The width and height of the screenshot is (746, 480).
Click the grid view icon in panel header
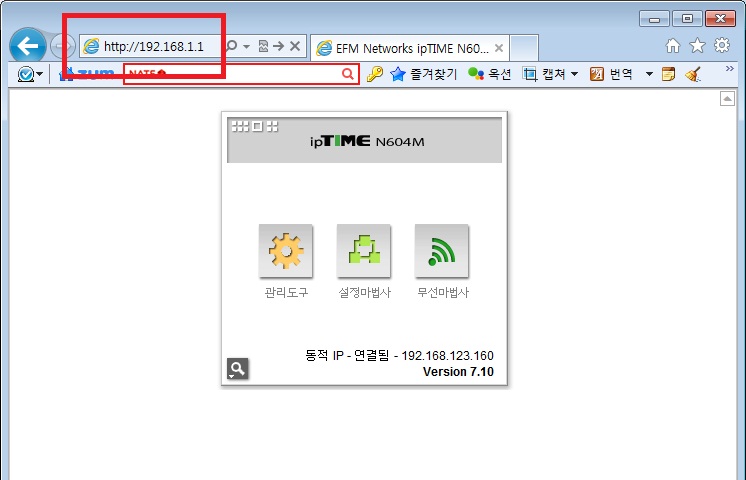240,126
